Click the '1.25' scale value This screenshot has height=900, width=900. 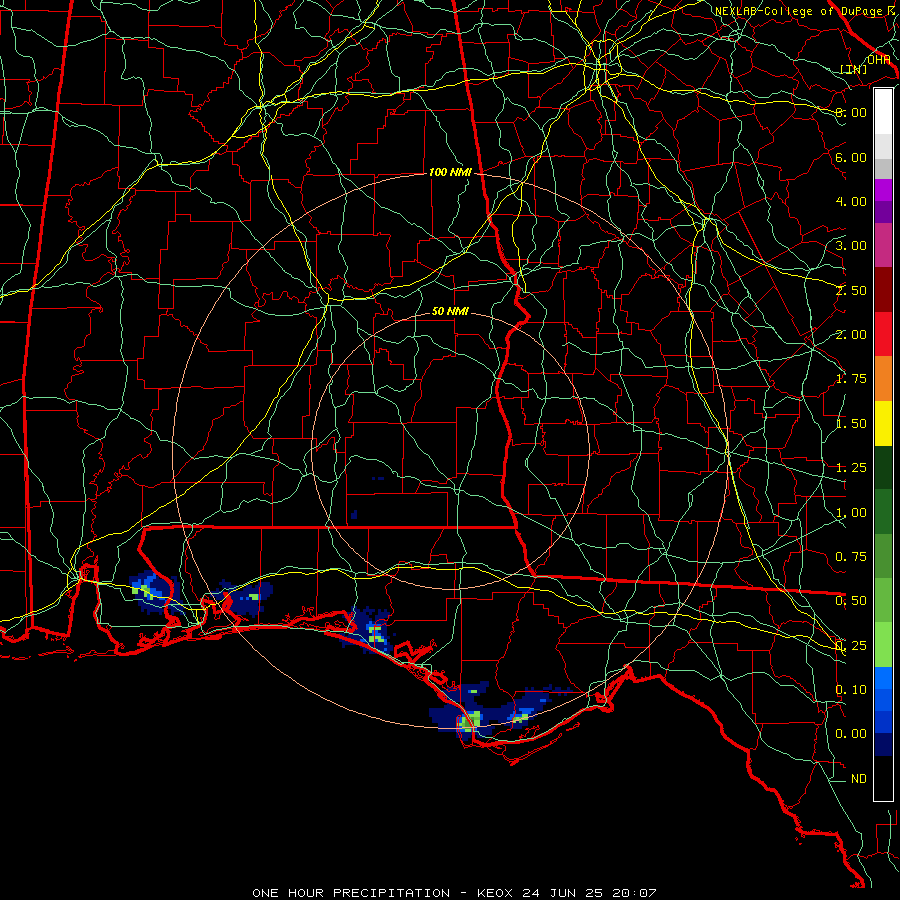851,468
